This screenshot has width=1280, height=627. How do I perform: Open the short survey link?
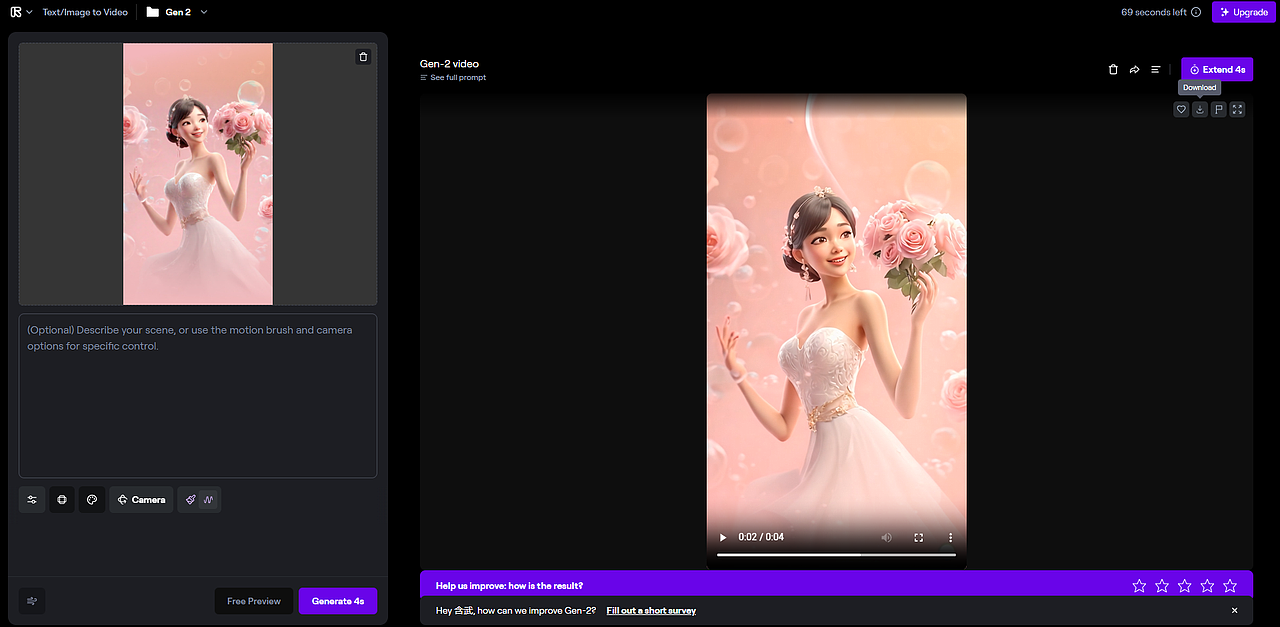[x=651, y=610]
